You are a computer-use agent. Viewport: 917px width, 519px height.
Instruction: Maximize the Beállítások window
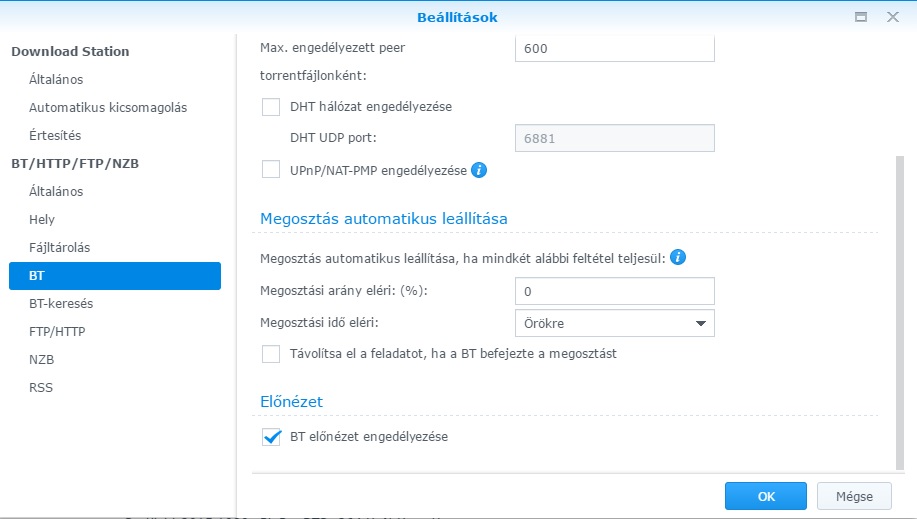point(861,17)
